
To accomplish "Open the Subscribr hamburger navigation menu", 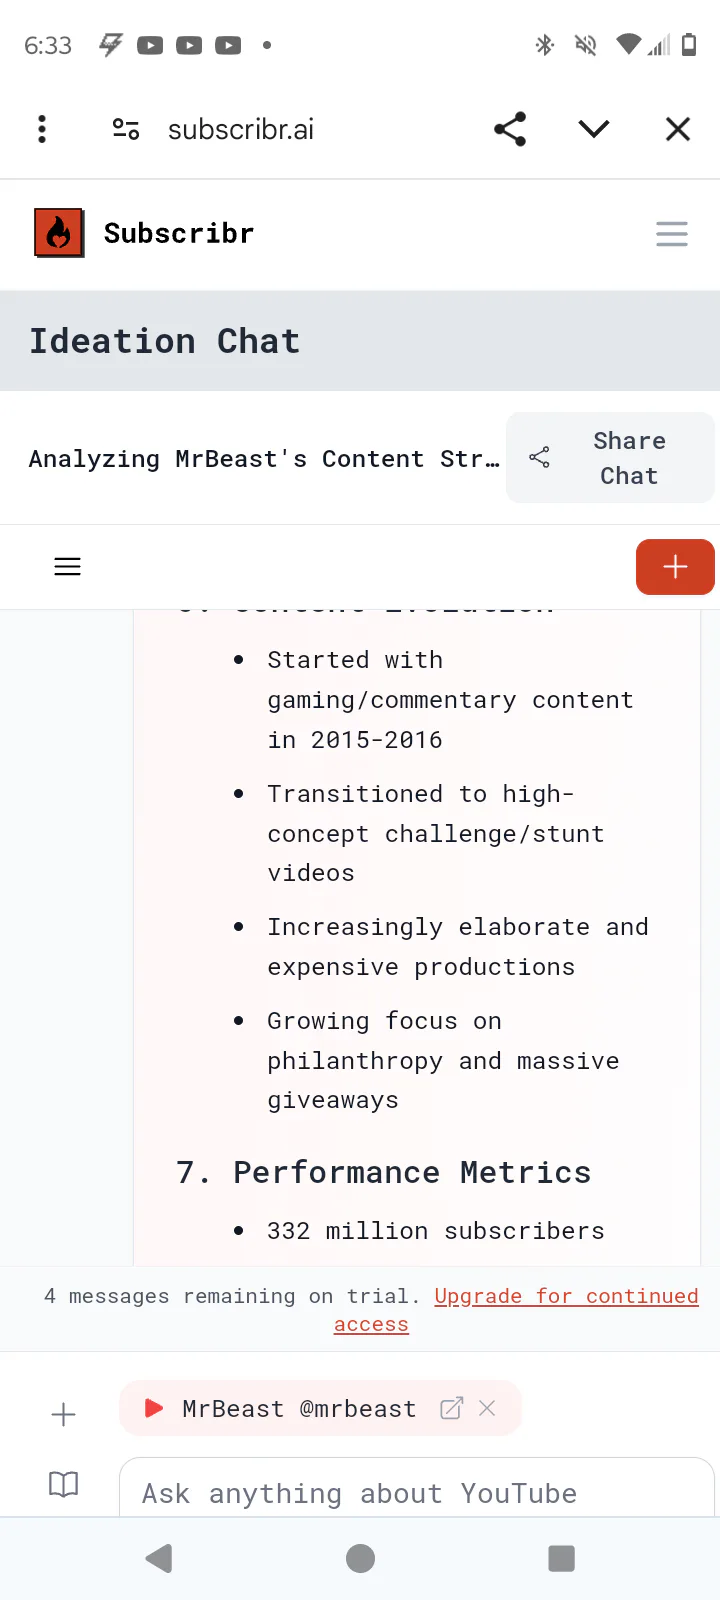I will point(672,234).
